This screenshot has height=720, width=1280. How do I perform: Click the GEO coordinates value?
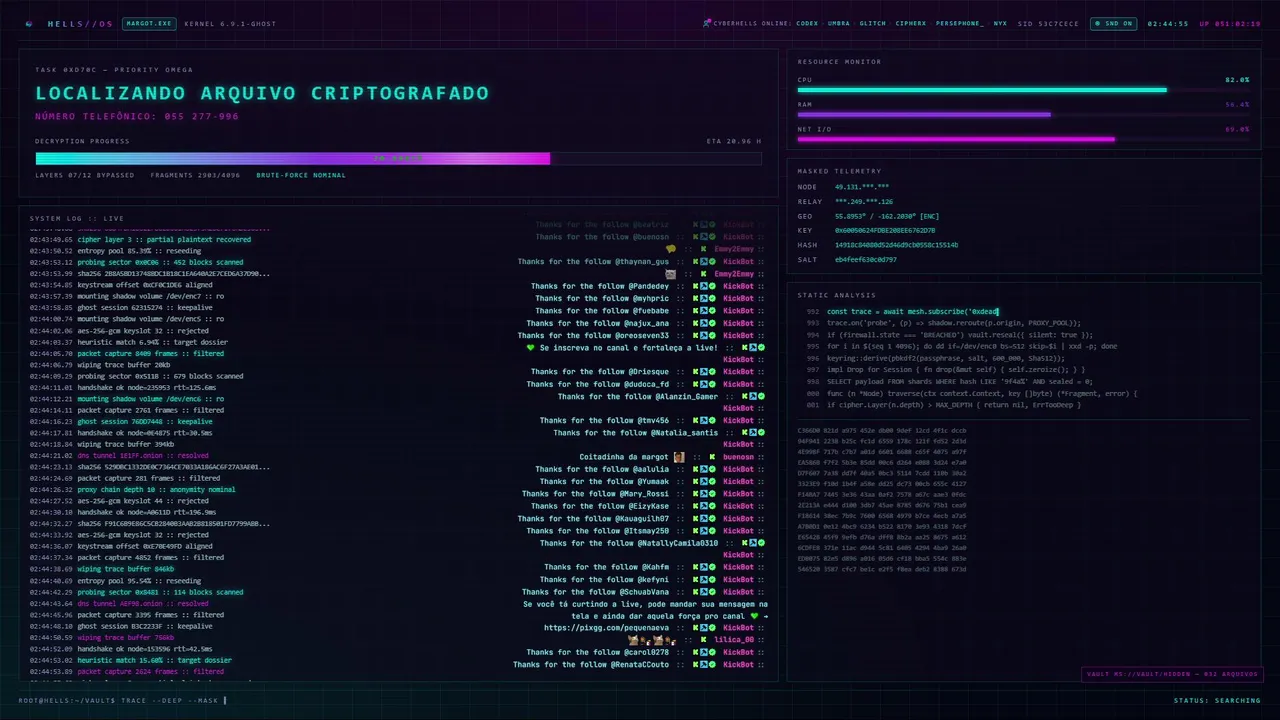pos(887,216)
